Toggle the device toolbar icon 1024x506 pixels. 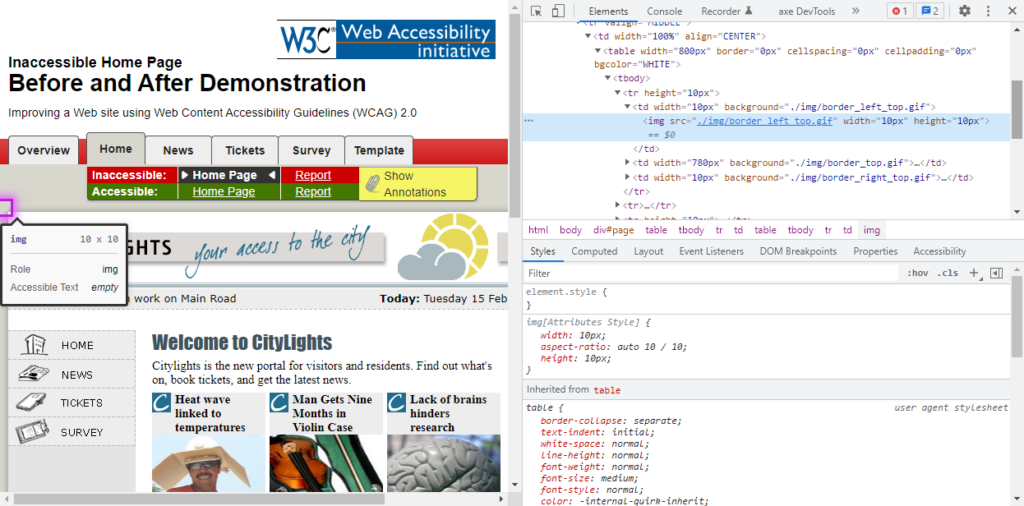tap(557, 11)
